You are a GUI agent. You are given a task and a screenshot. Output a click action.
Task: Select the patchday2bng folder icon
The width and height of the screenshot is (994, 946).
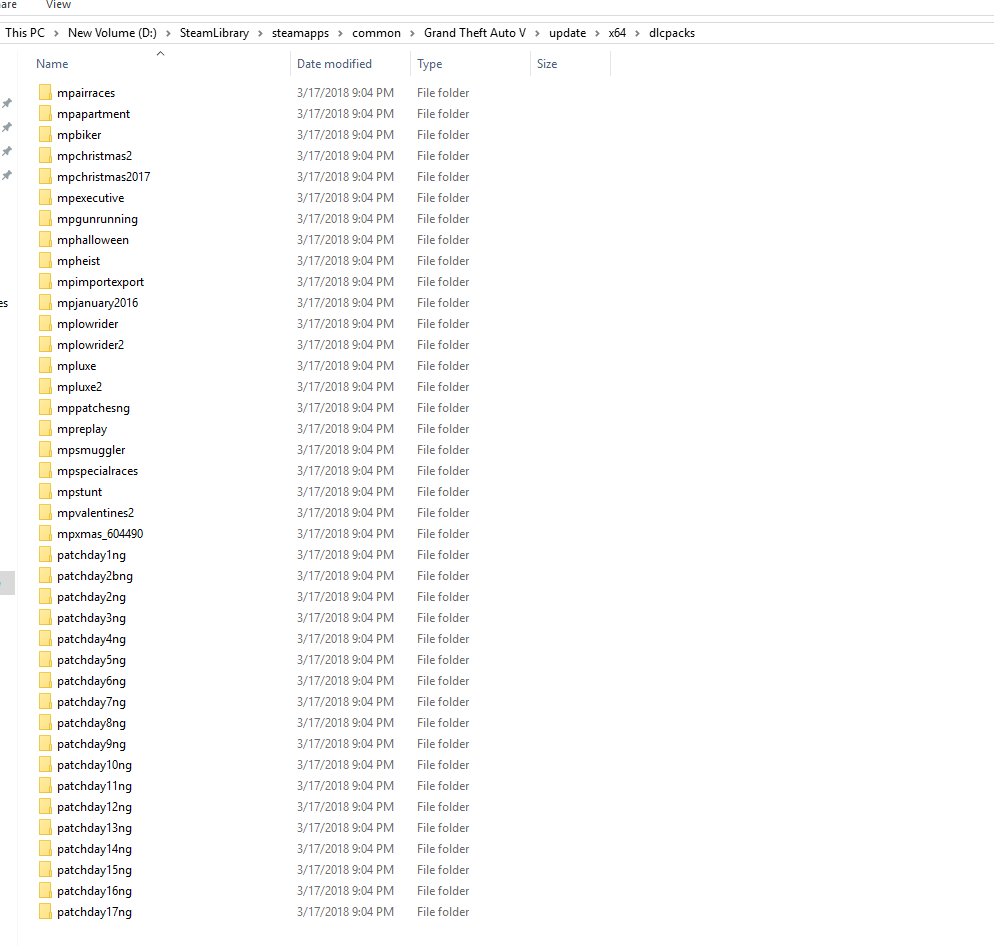[45, 576]
